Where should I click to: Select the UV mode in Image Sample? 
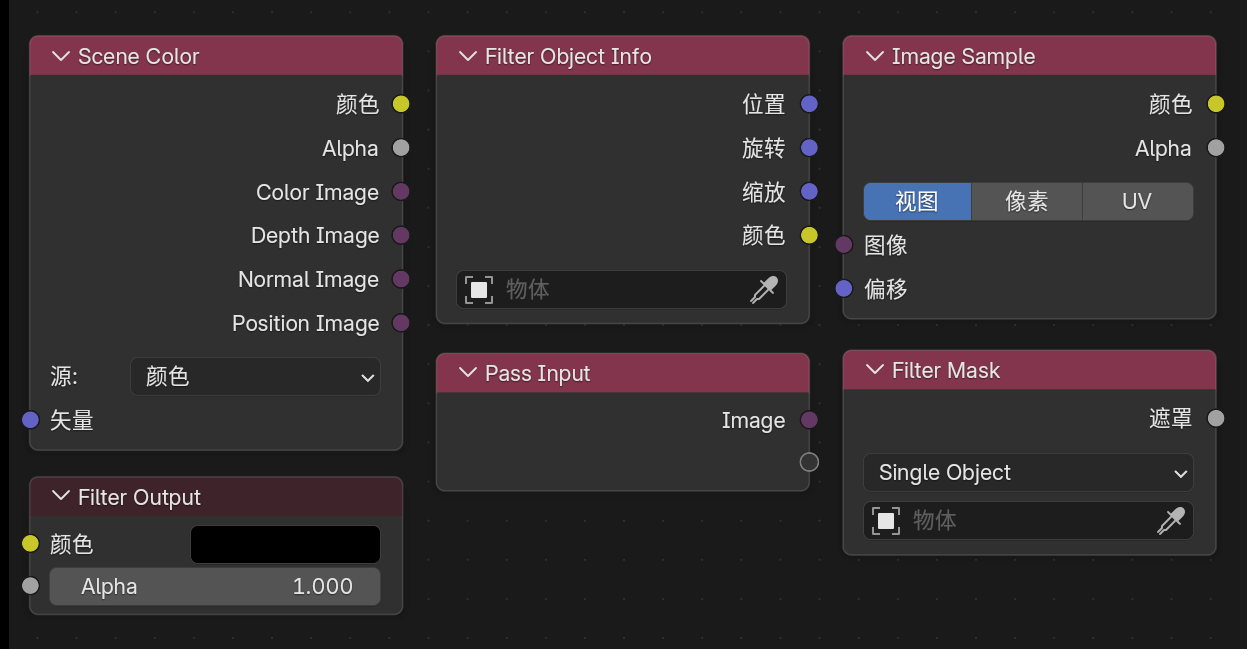1137,201
